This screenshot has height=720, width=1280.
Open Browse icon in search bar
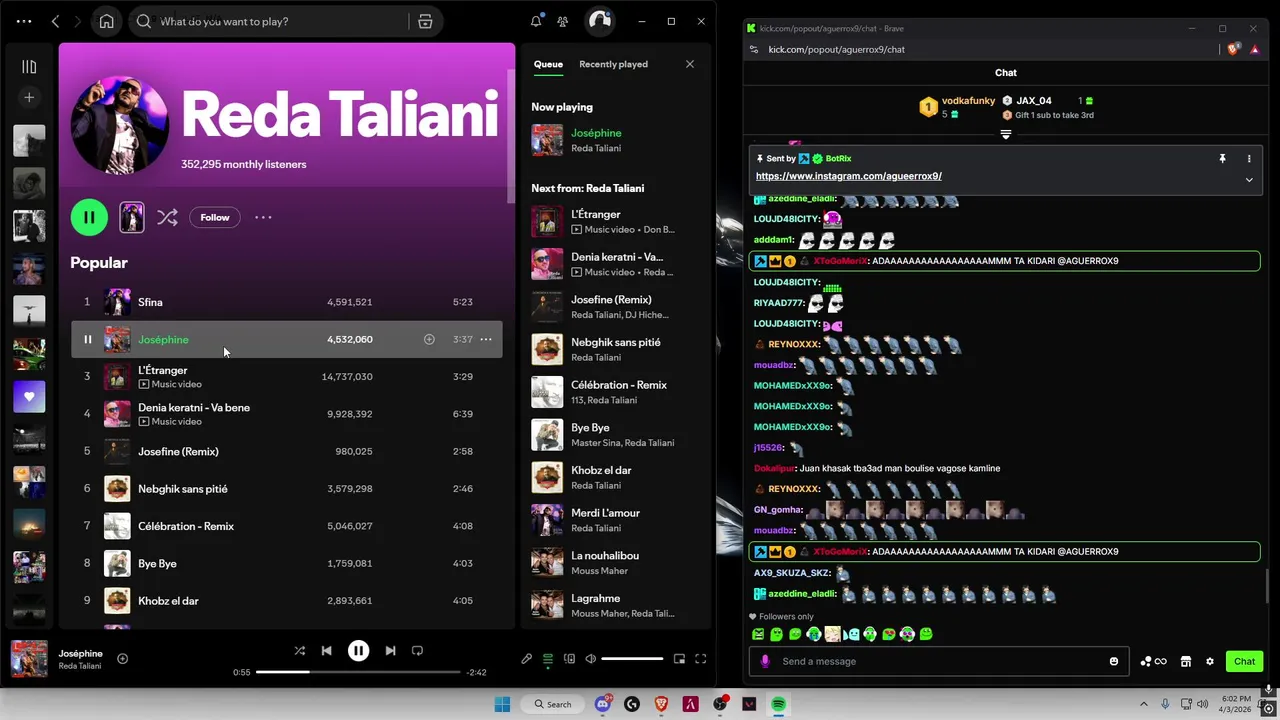[425, 21]
